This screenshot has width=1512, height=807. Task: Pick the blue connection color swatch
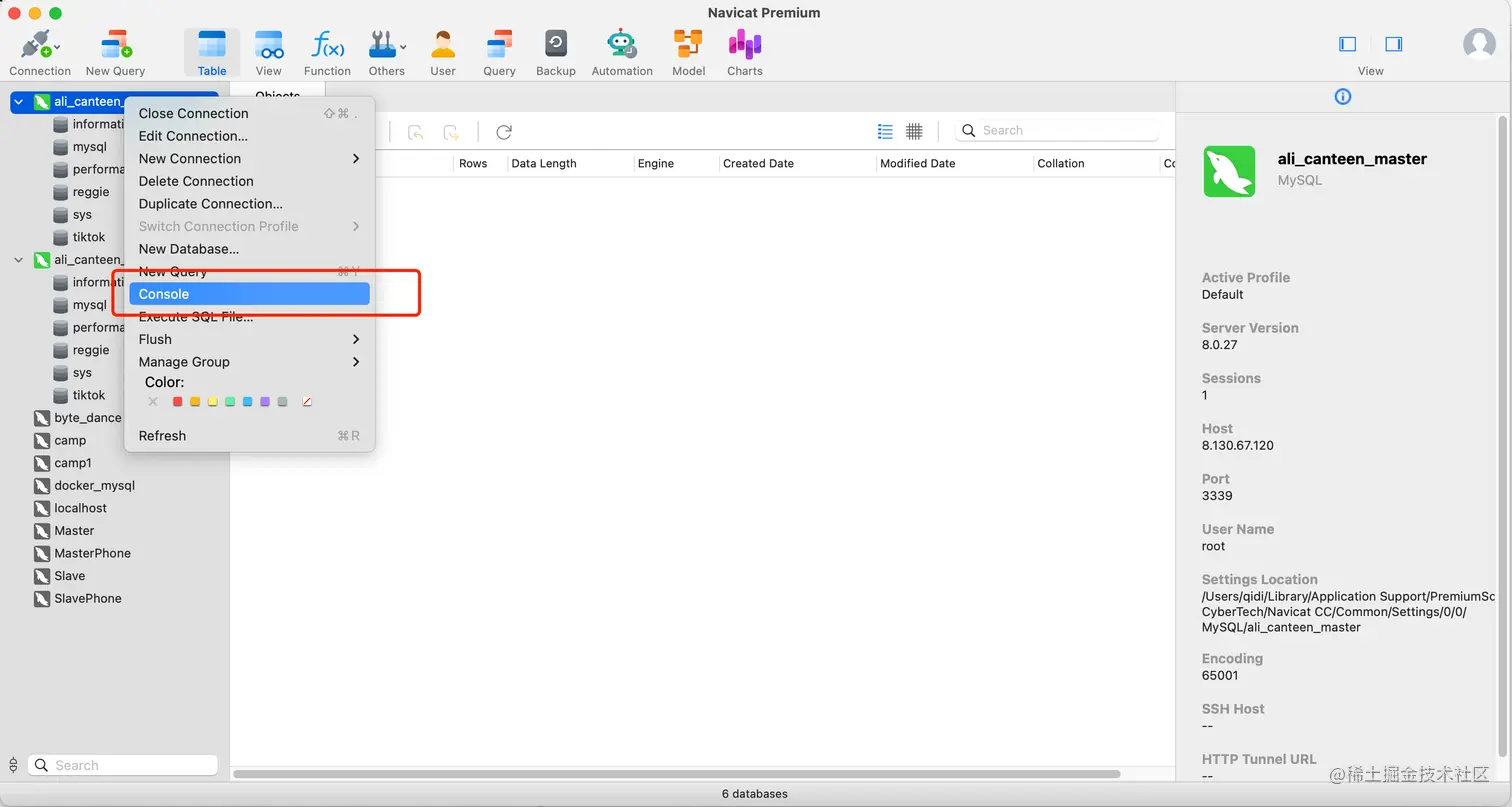pos(247,402)
